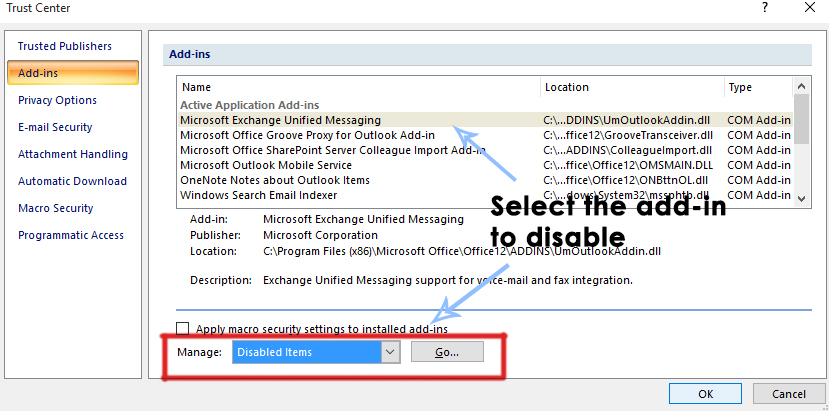The height and width of the screenshot is (411, 829).
Task: Click the OMSMAIN.DLL location cell
Action: click(628, 165)
